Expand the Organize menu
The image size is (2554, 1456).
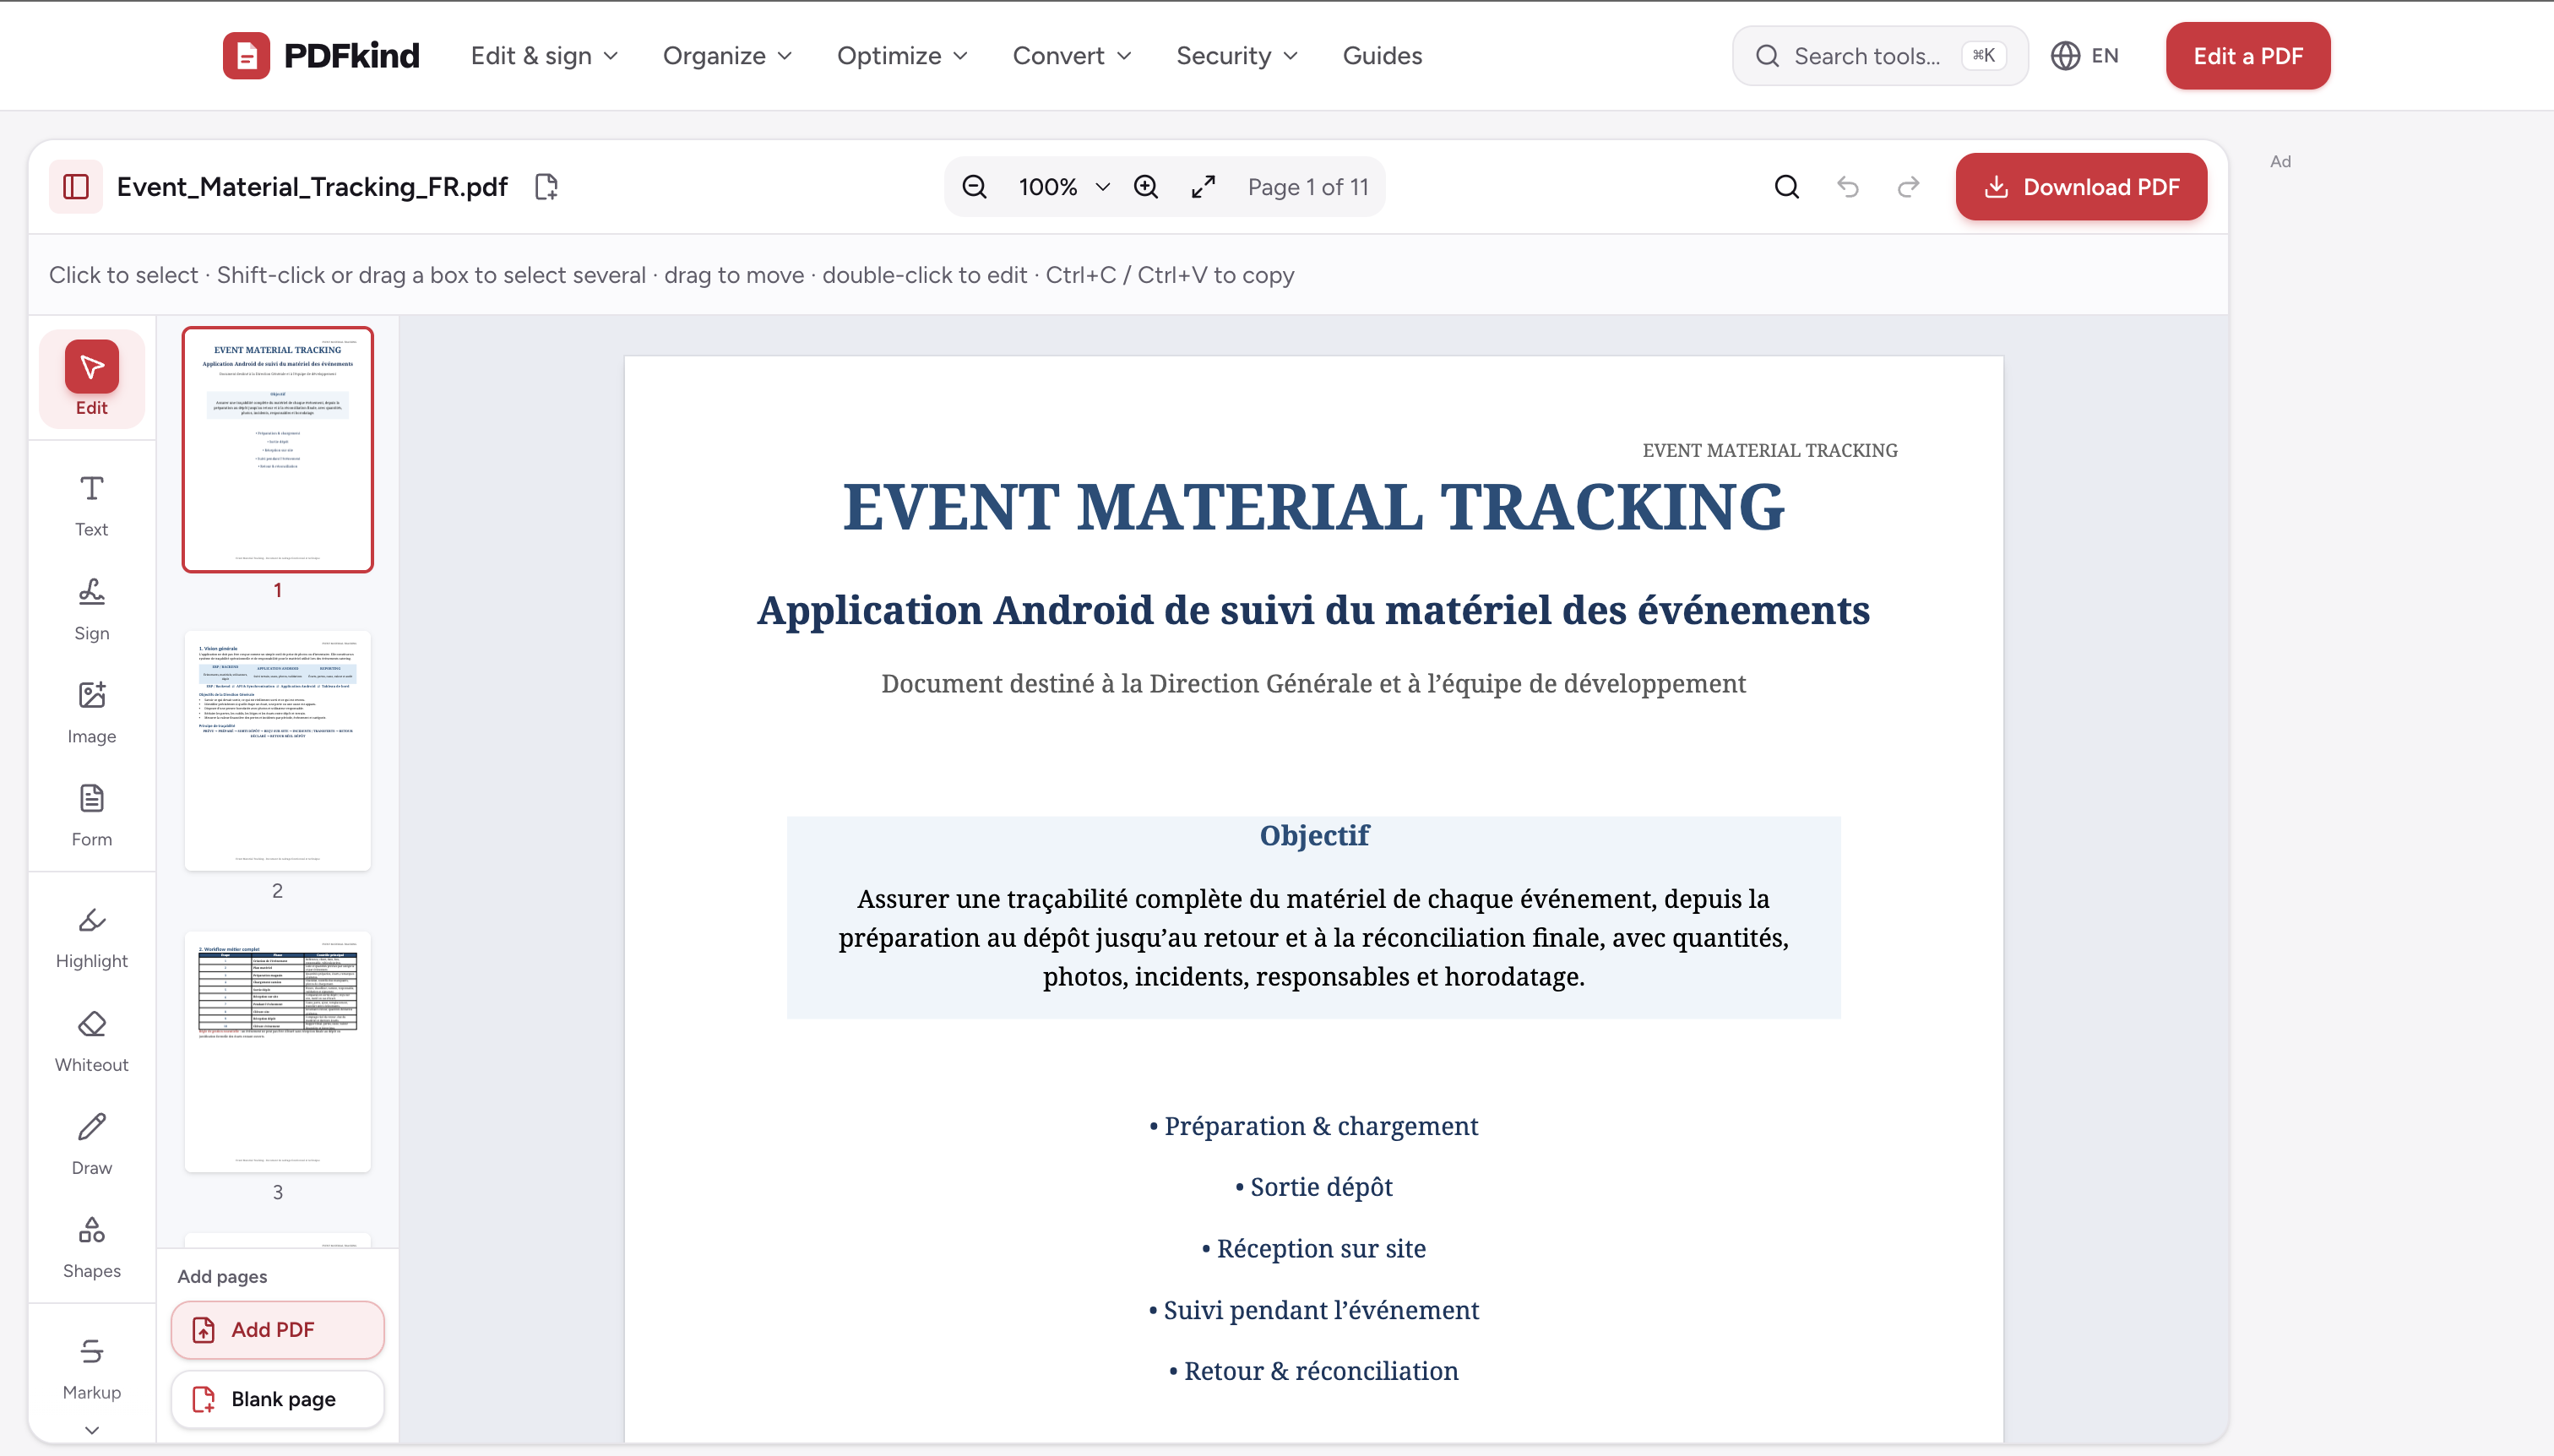727,56
